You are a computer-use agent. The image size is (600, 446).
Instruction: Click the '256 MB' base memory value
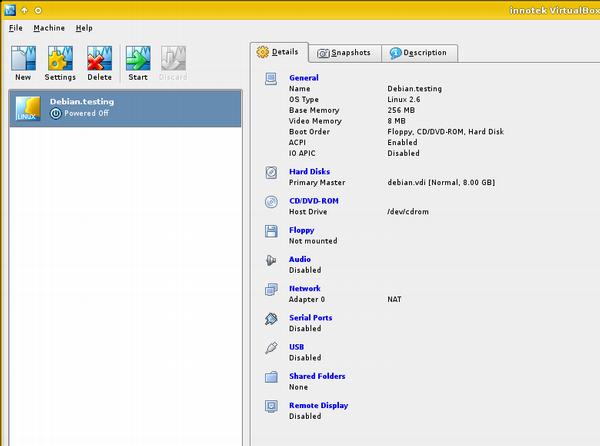pyautogui.click(x=401, y=110)
